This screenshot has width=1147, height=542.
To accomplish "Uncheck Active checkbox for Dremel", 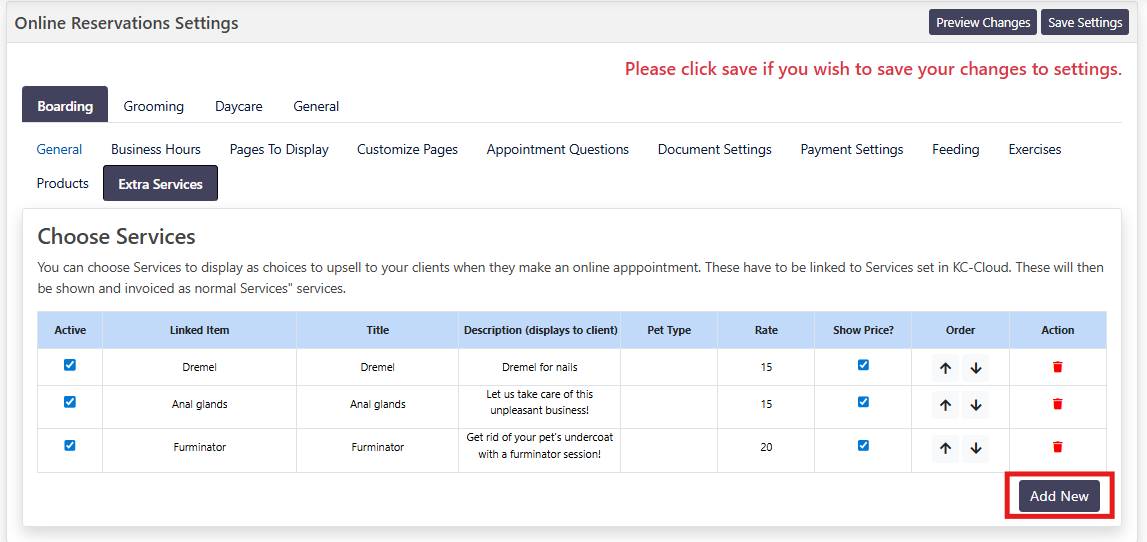I will coord(70,365).
